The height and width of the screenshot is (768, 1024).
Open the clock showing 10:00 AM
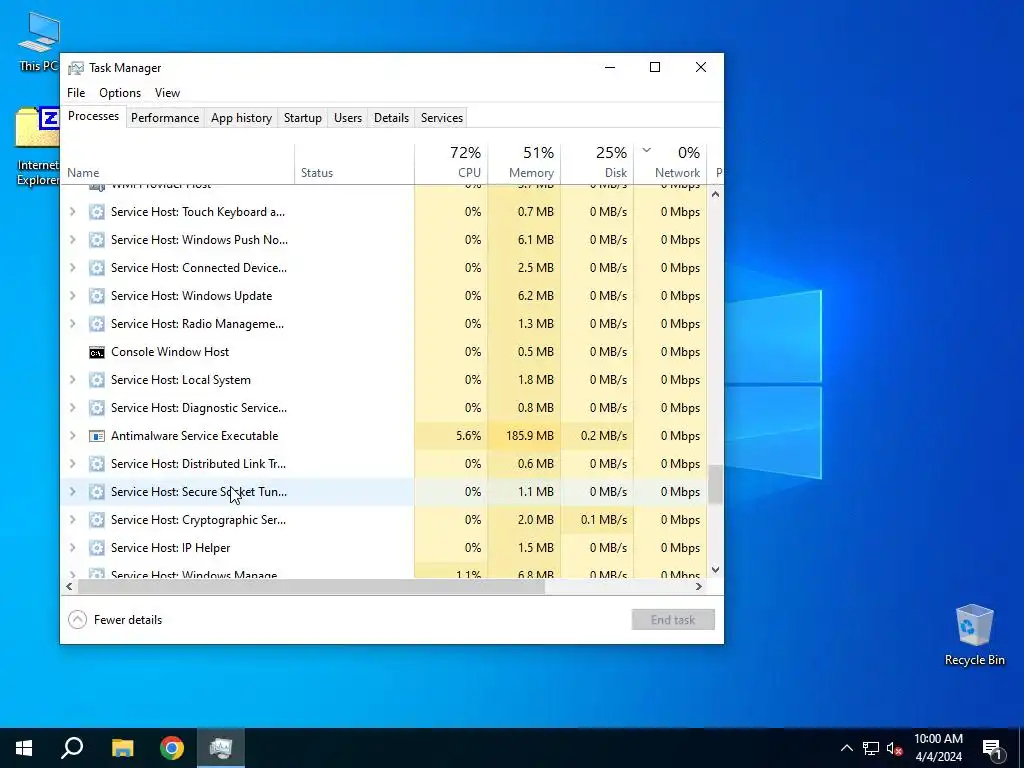click(938, 748)
